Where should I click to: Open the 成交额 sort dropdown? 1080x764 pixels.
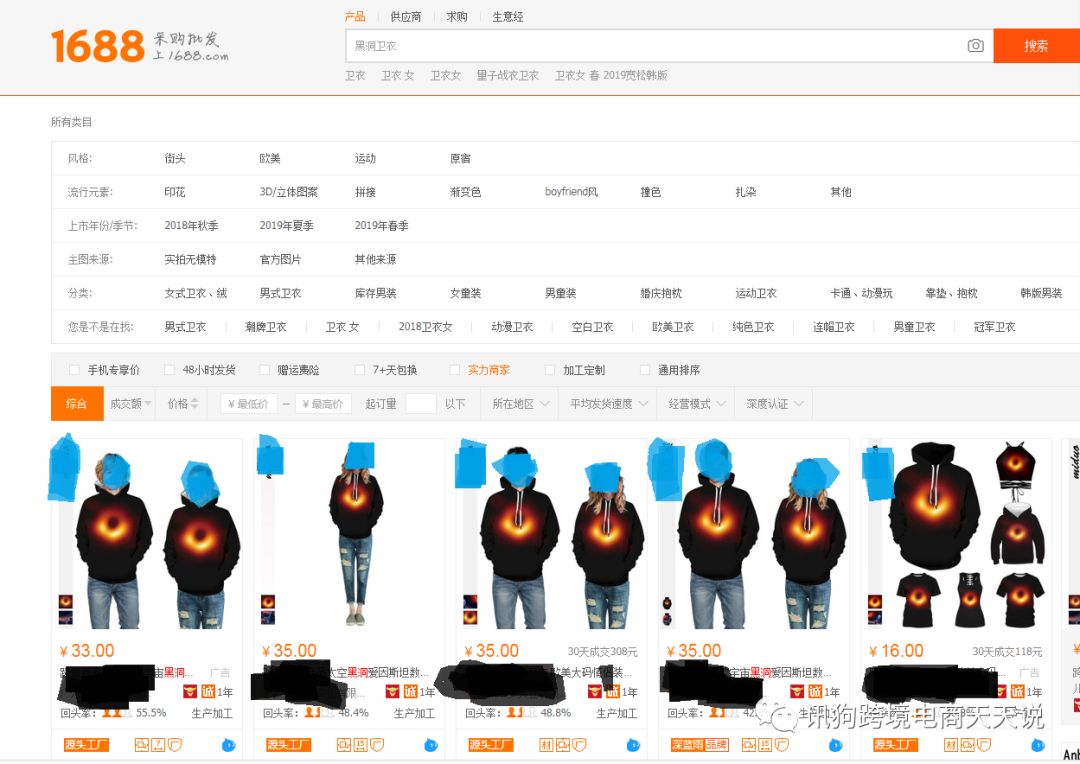point(129,404)
